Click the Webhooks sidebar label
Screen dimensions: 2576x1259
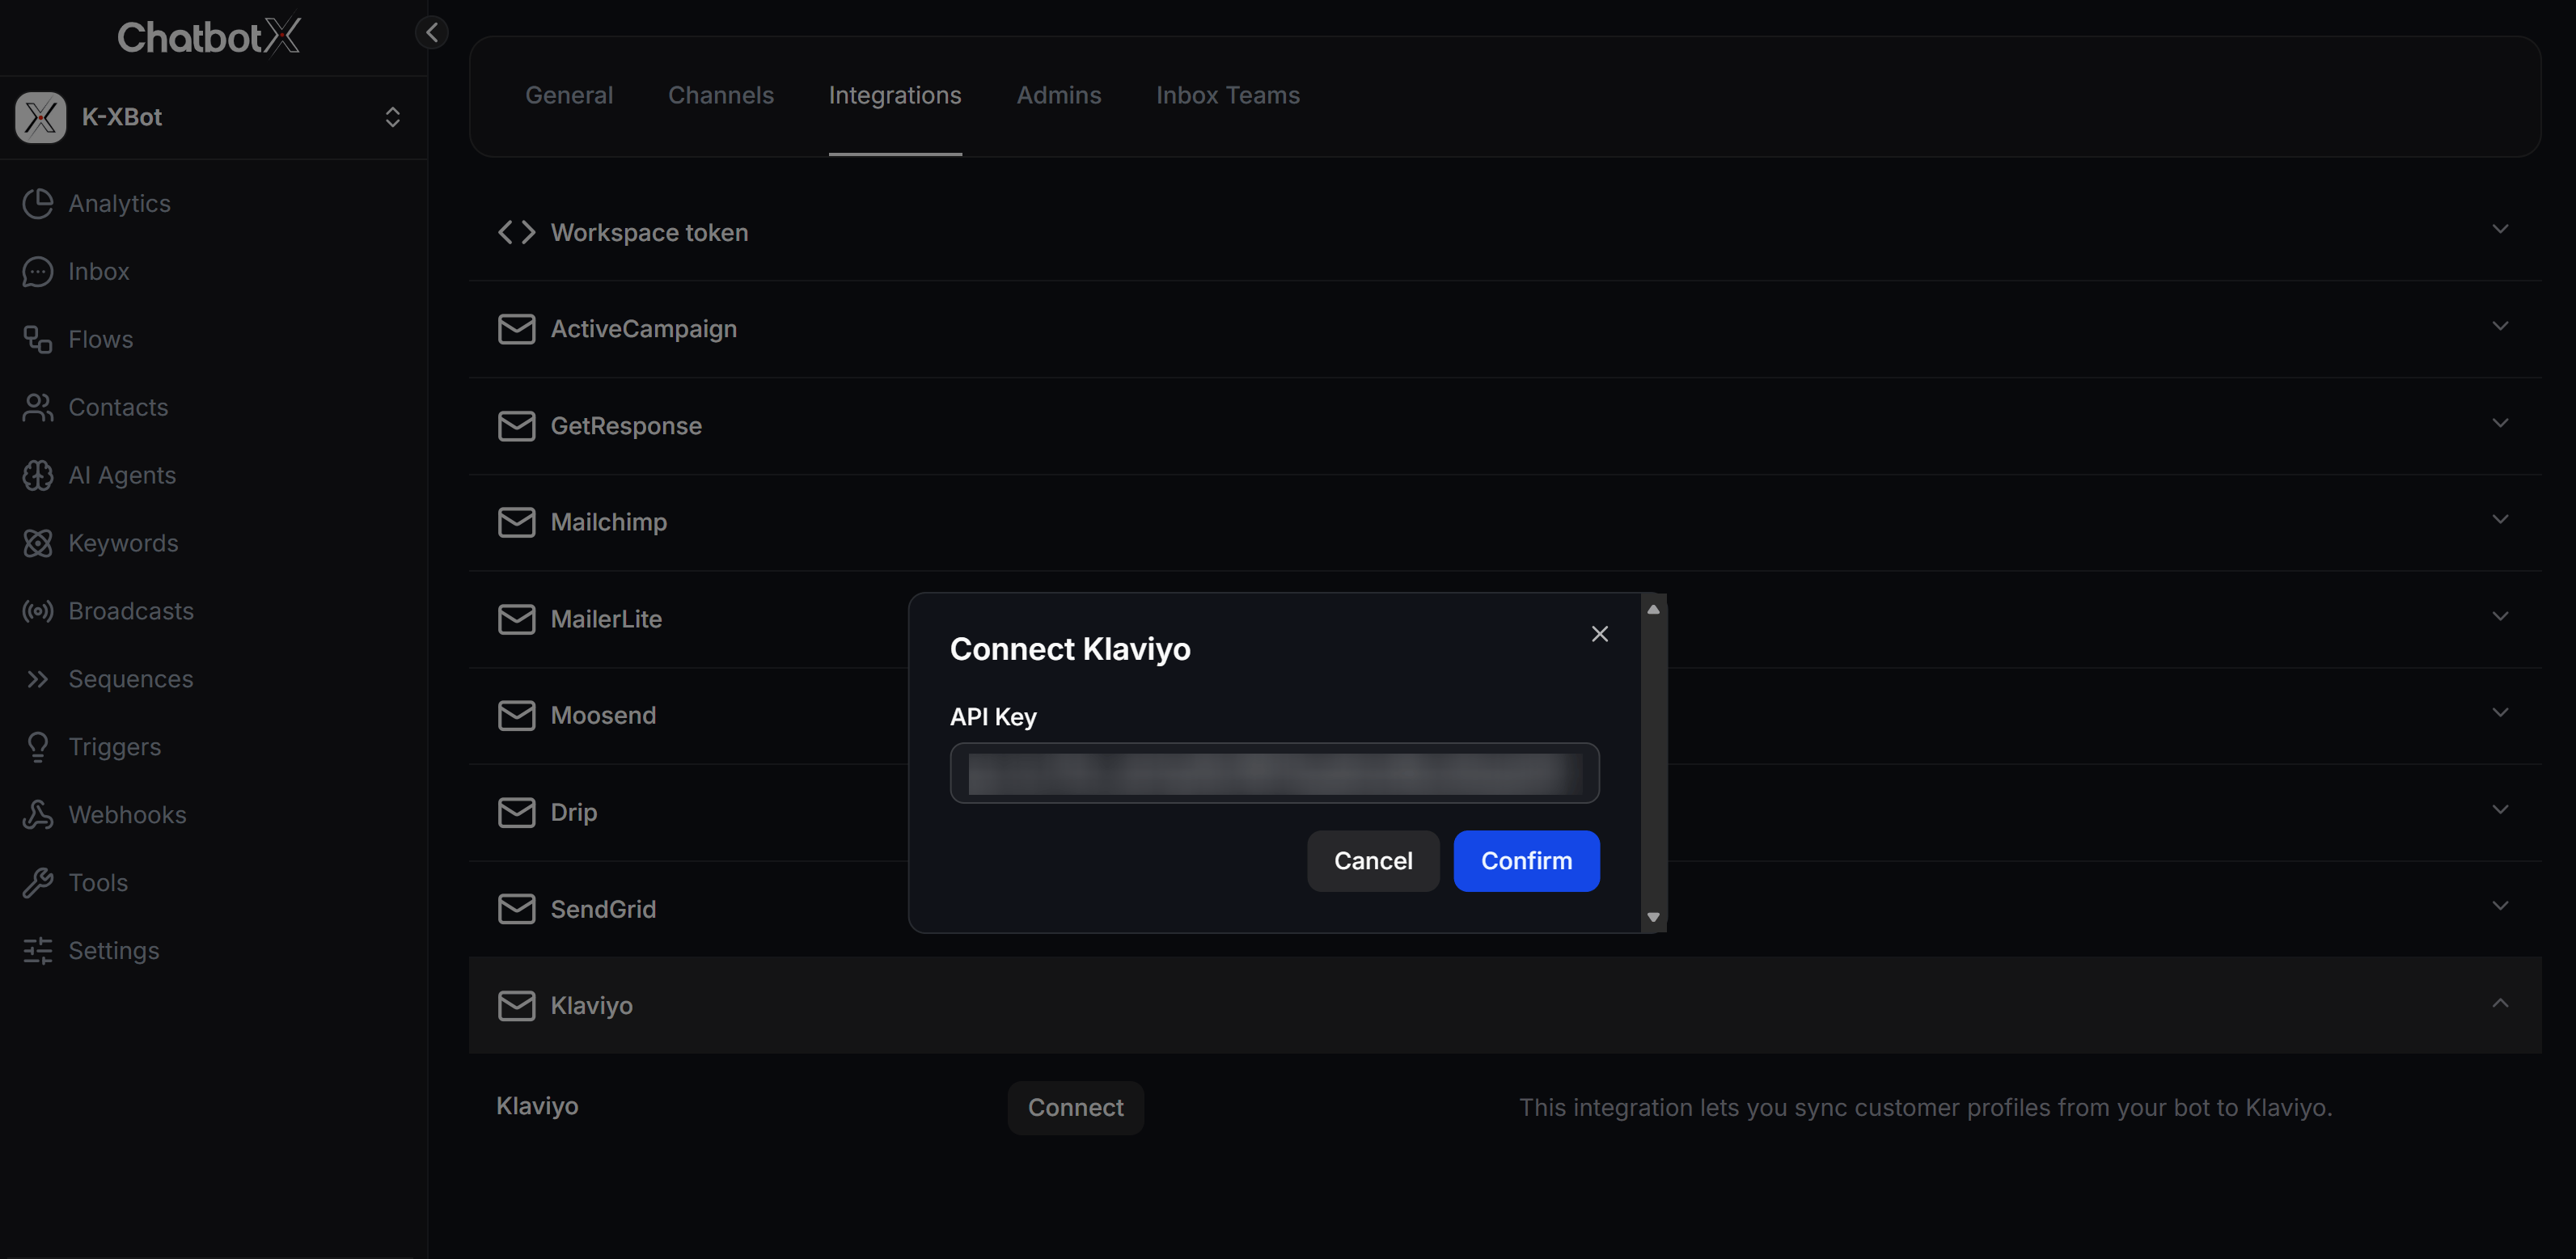tap(127, 816)
